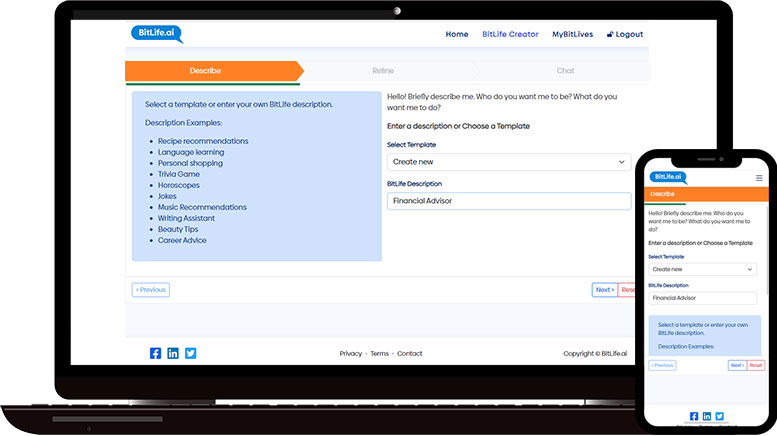The height and width of the screenshot is (436, 777).
Task: Open the Privacy link in the footer
Action: [x=351, y=354]
